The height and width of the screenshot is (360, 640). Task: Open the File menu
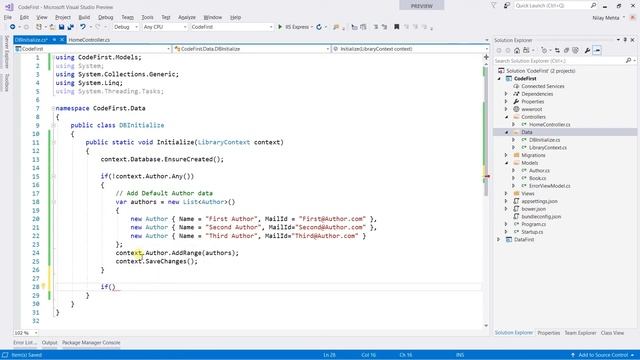pos(8,18)
